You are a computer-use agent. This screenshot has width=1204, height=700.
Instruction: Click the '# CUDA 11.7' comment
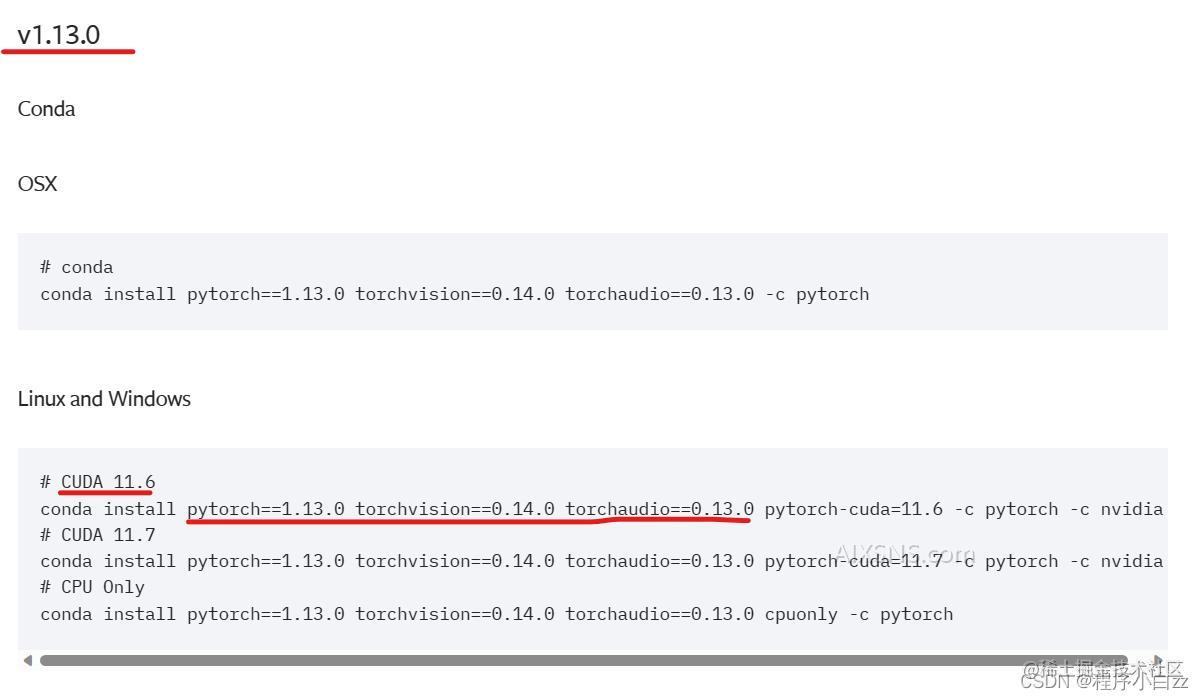click(98, 535)
